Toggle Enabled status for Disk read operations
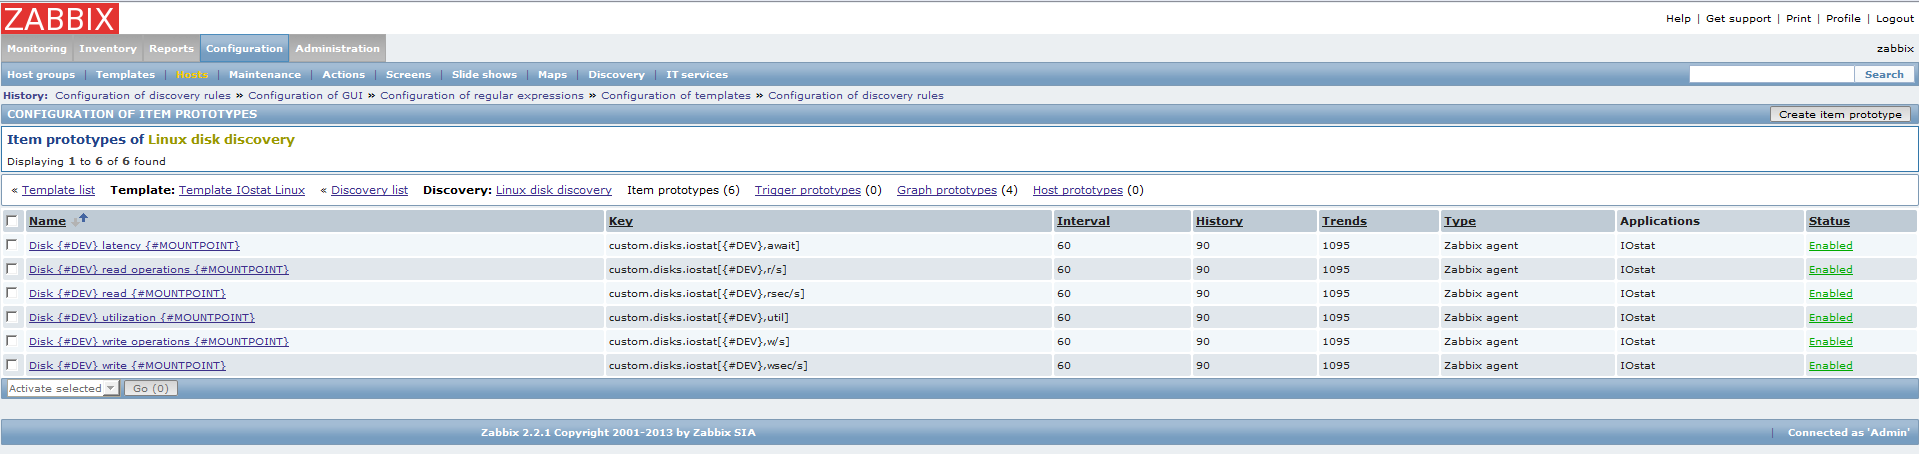 pos(1830,270)
